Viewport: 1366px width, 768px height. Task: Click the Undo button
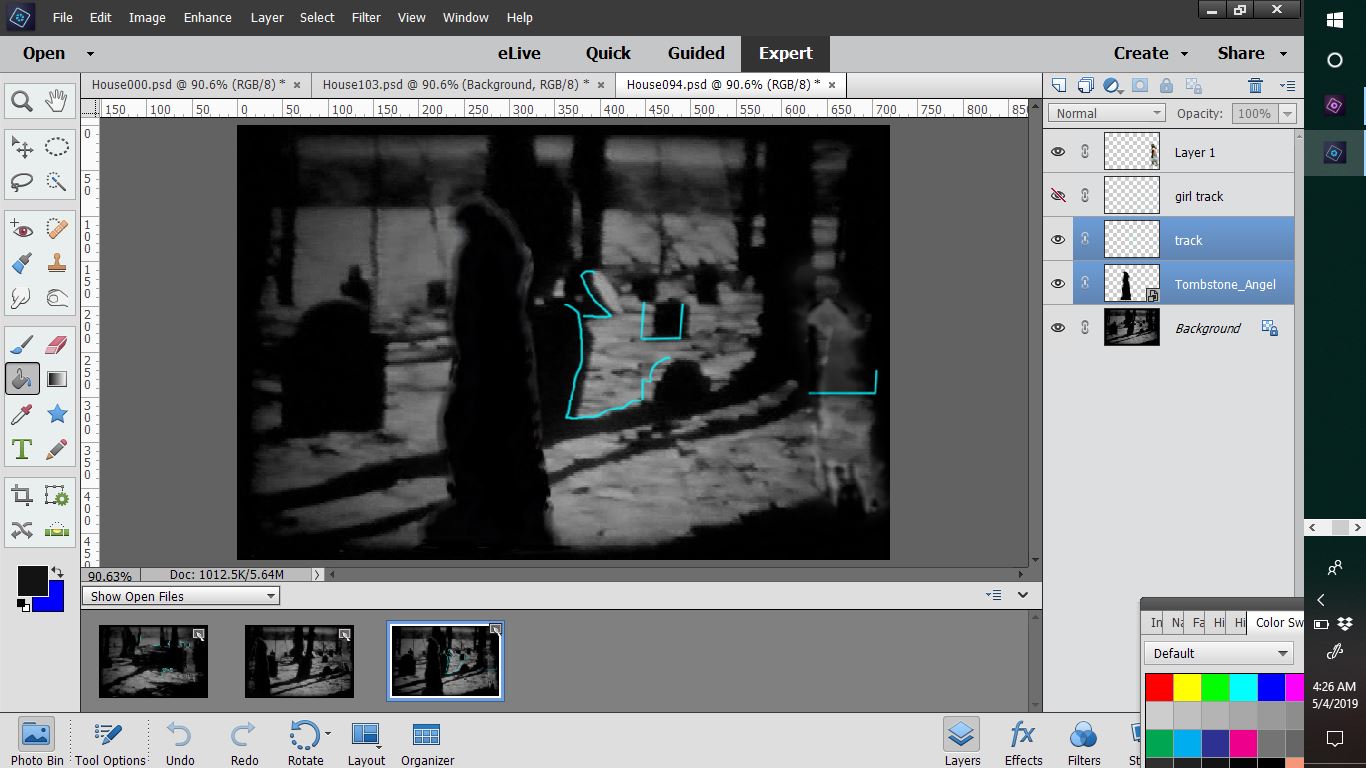tap(180, 744)
